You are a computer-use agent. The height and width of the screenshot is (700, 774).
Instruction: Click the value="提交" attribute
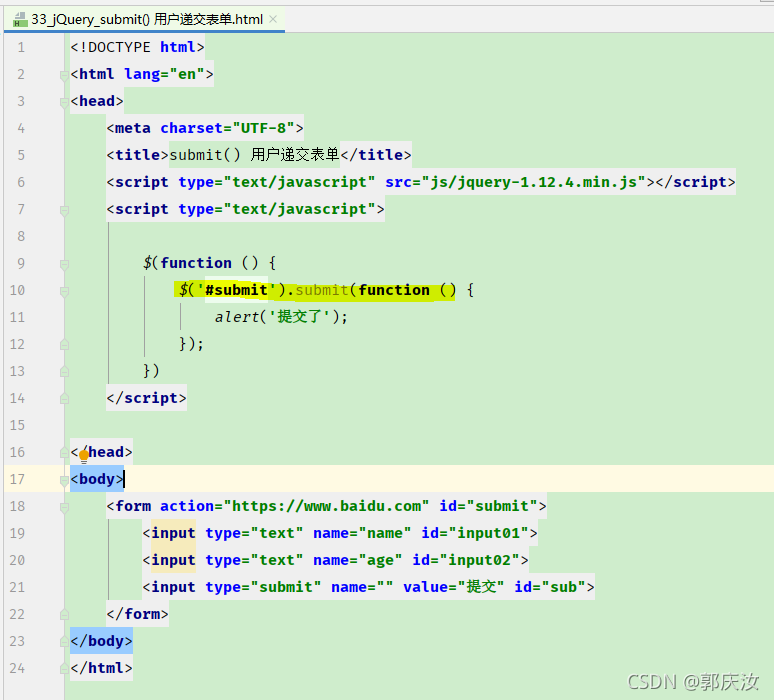454,587
